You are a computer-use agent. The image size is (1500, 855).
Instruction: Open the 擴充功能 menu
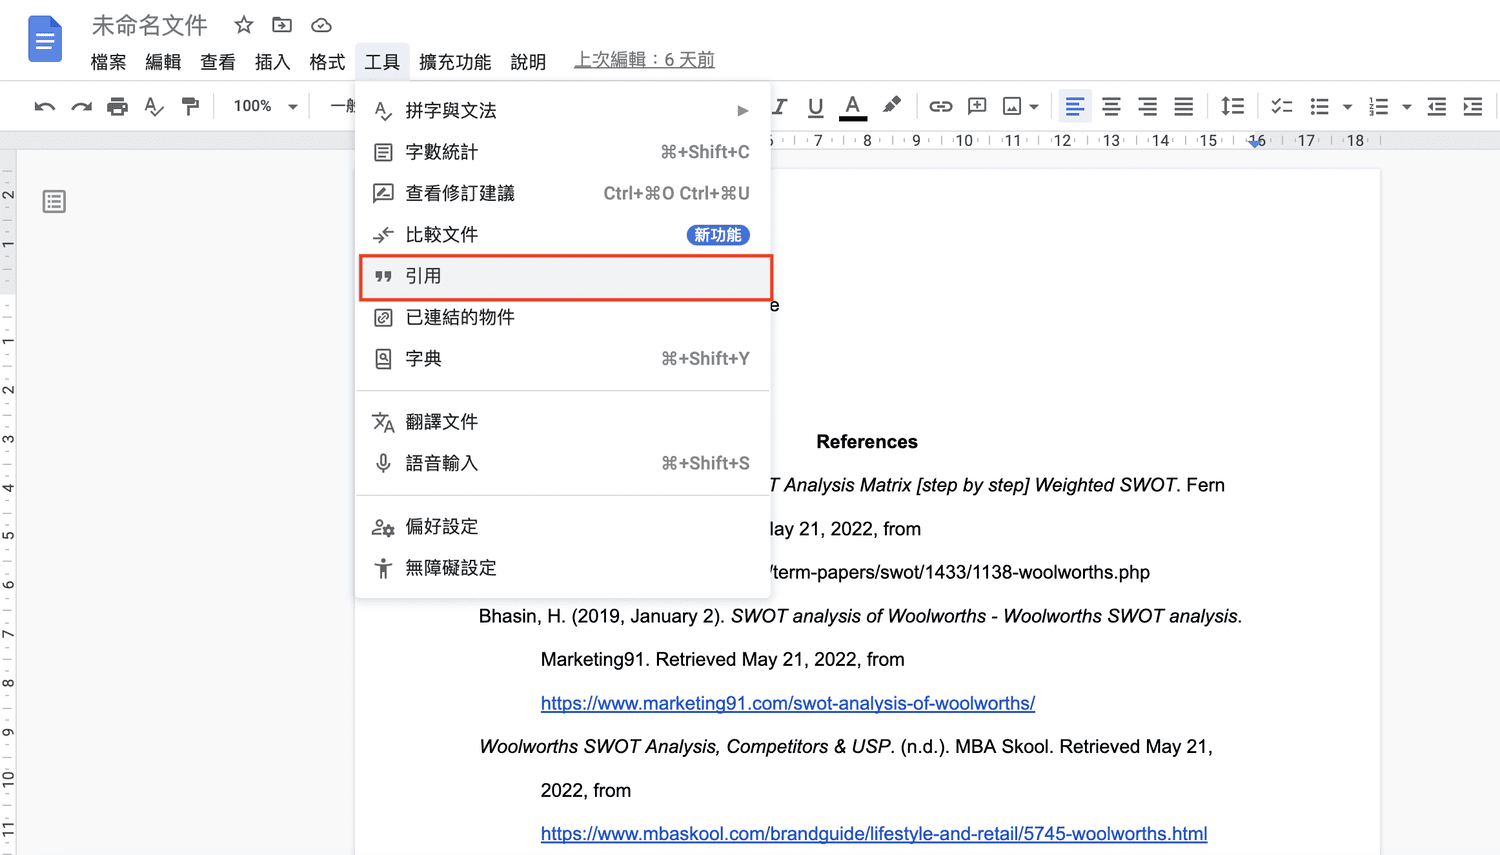455,62
